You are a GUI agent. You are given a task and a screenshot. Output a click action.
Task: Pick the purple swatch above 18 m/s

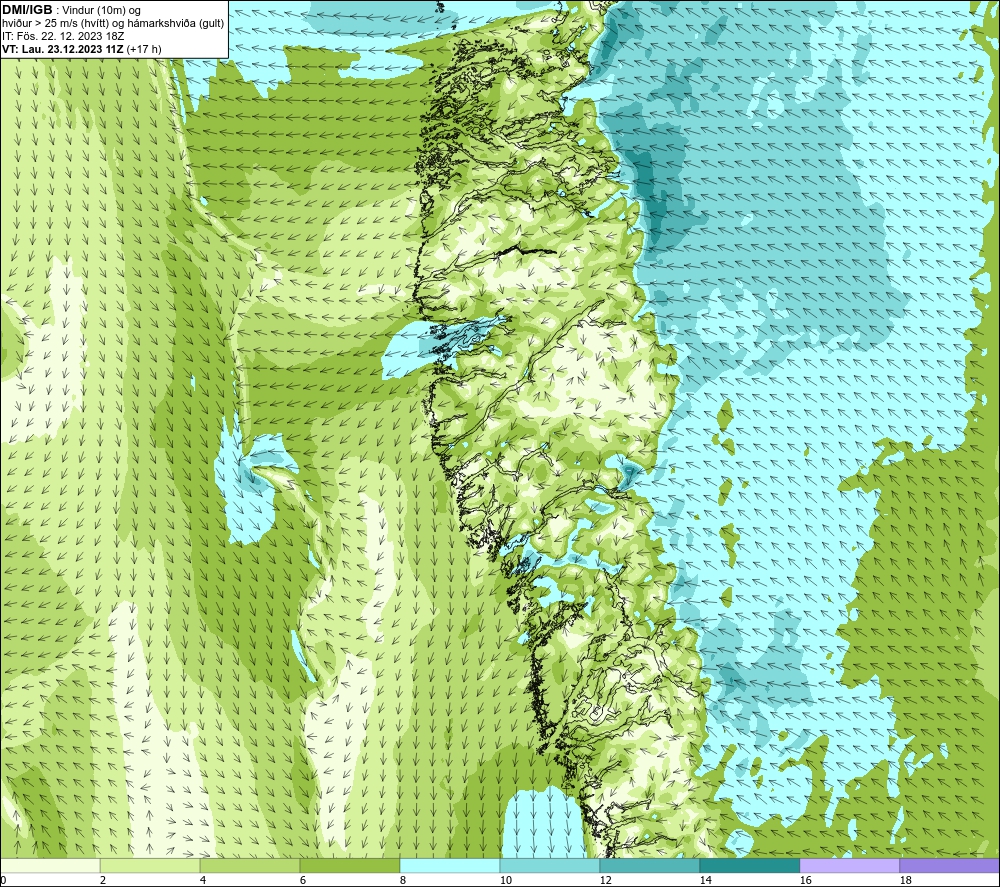point(949,866)
